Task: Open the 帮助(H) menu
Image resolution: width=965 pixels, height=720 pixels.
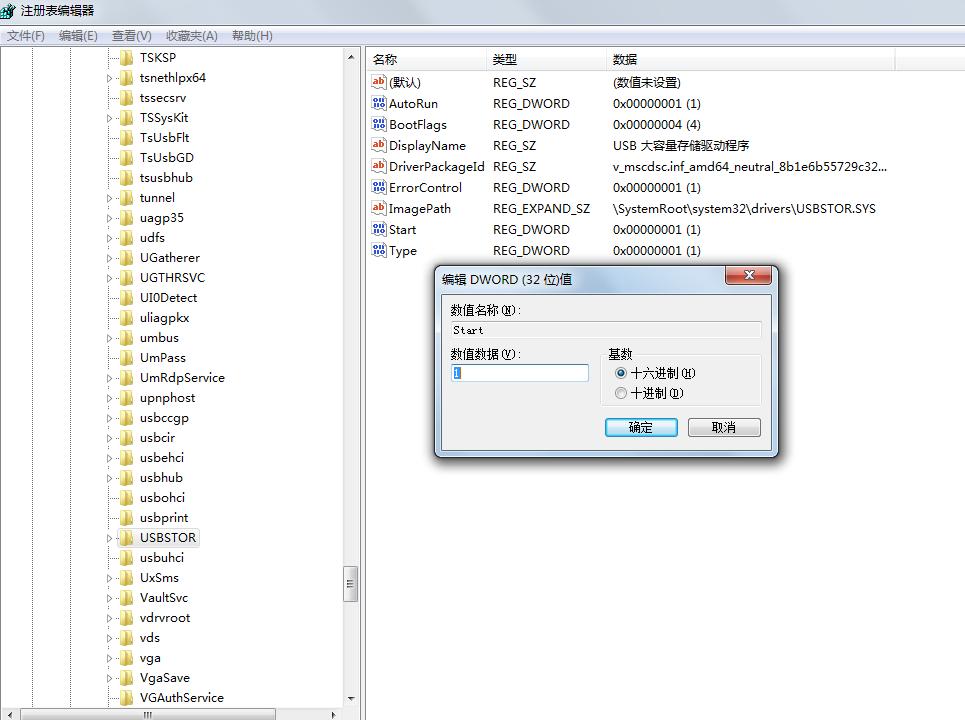Action: point(252,36)
